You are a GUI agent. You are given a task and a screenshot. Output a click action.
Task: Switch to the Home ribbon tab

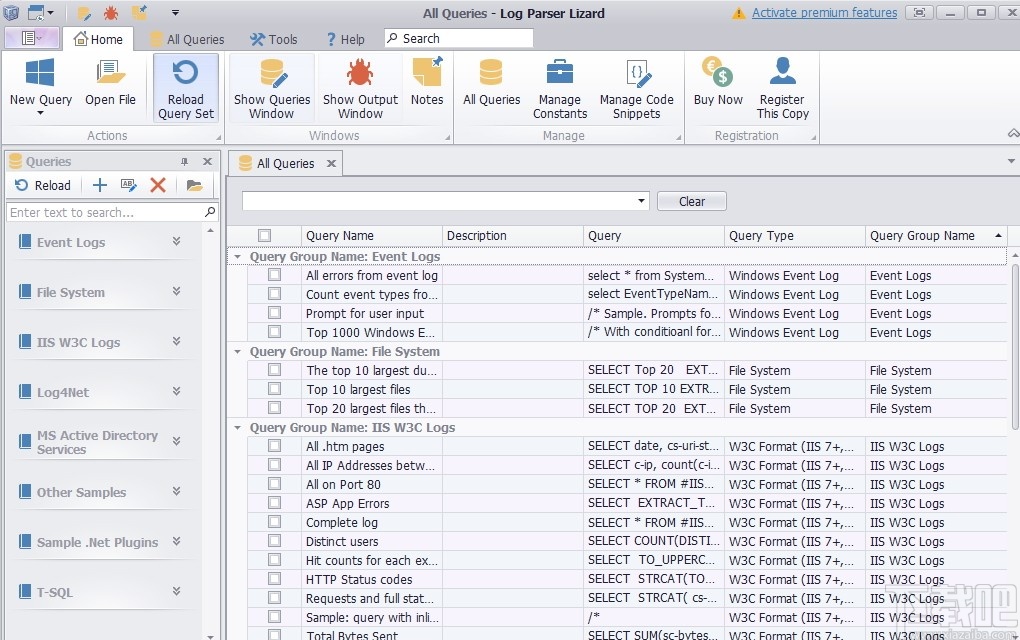point(98,39)
